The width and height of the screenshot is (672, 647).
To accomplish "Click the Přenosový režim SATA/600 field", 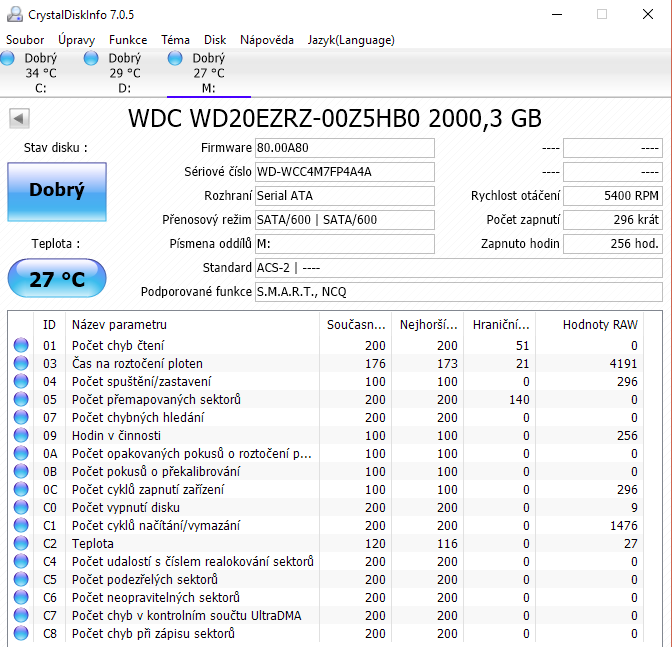I will [345, 220].
